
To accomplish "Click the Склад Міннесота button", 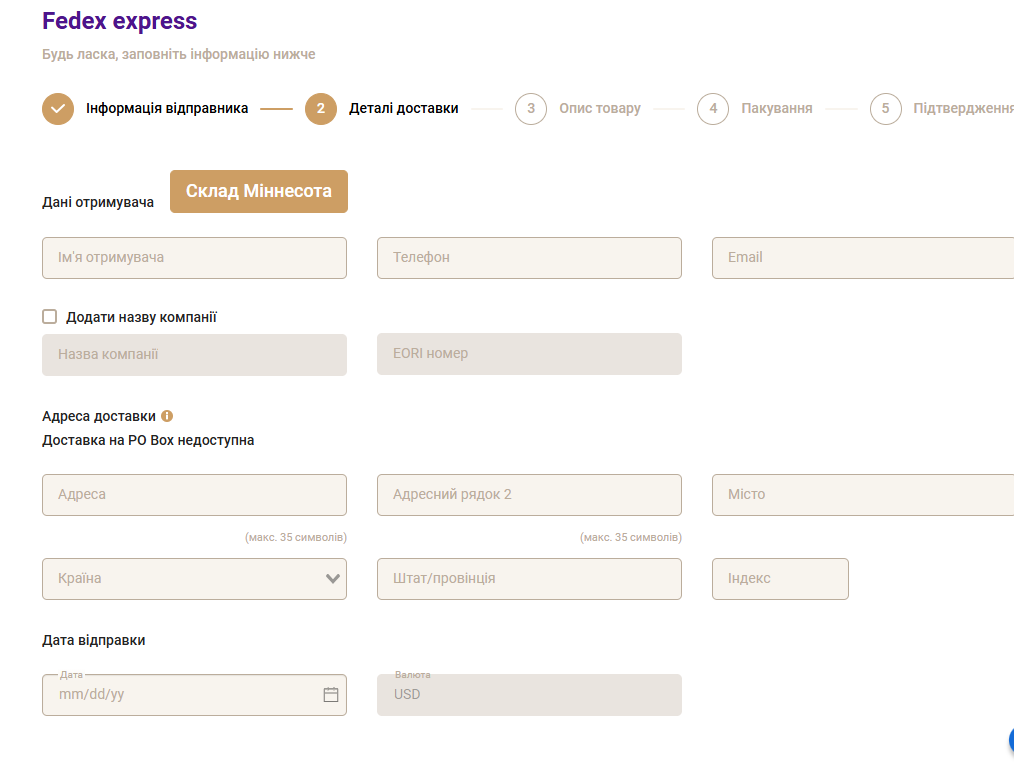I will click(259, 191).
